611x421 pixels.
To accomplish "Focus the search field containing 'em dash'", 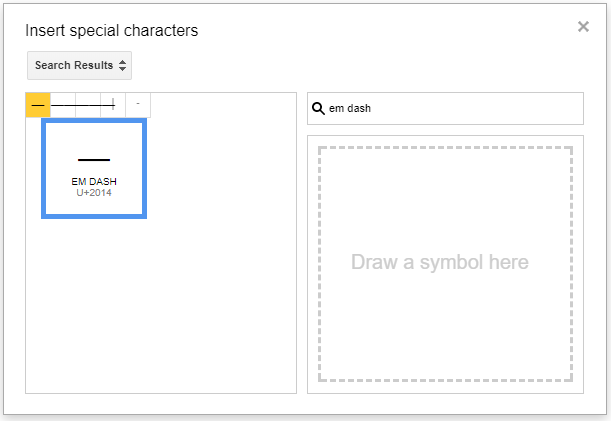I will [450, 109].
